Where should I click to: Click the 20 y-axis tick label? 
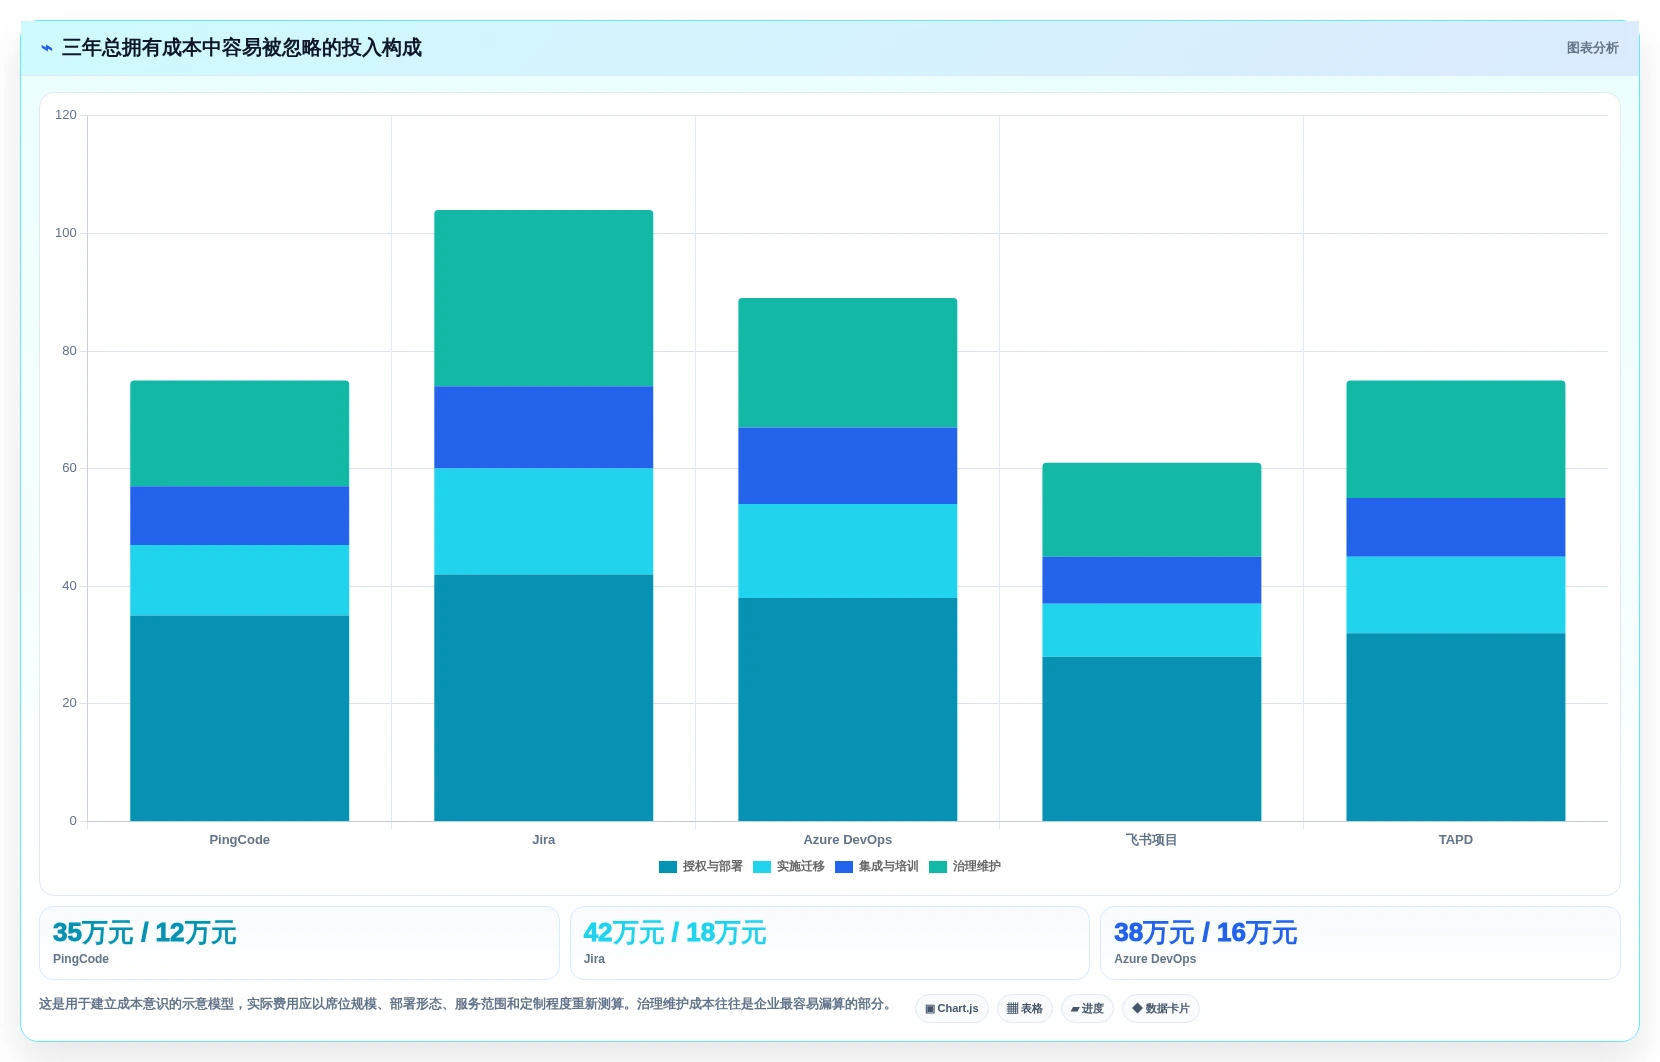pos(69,703)
